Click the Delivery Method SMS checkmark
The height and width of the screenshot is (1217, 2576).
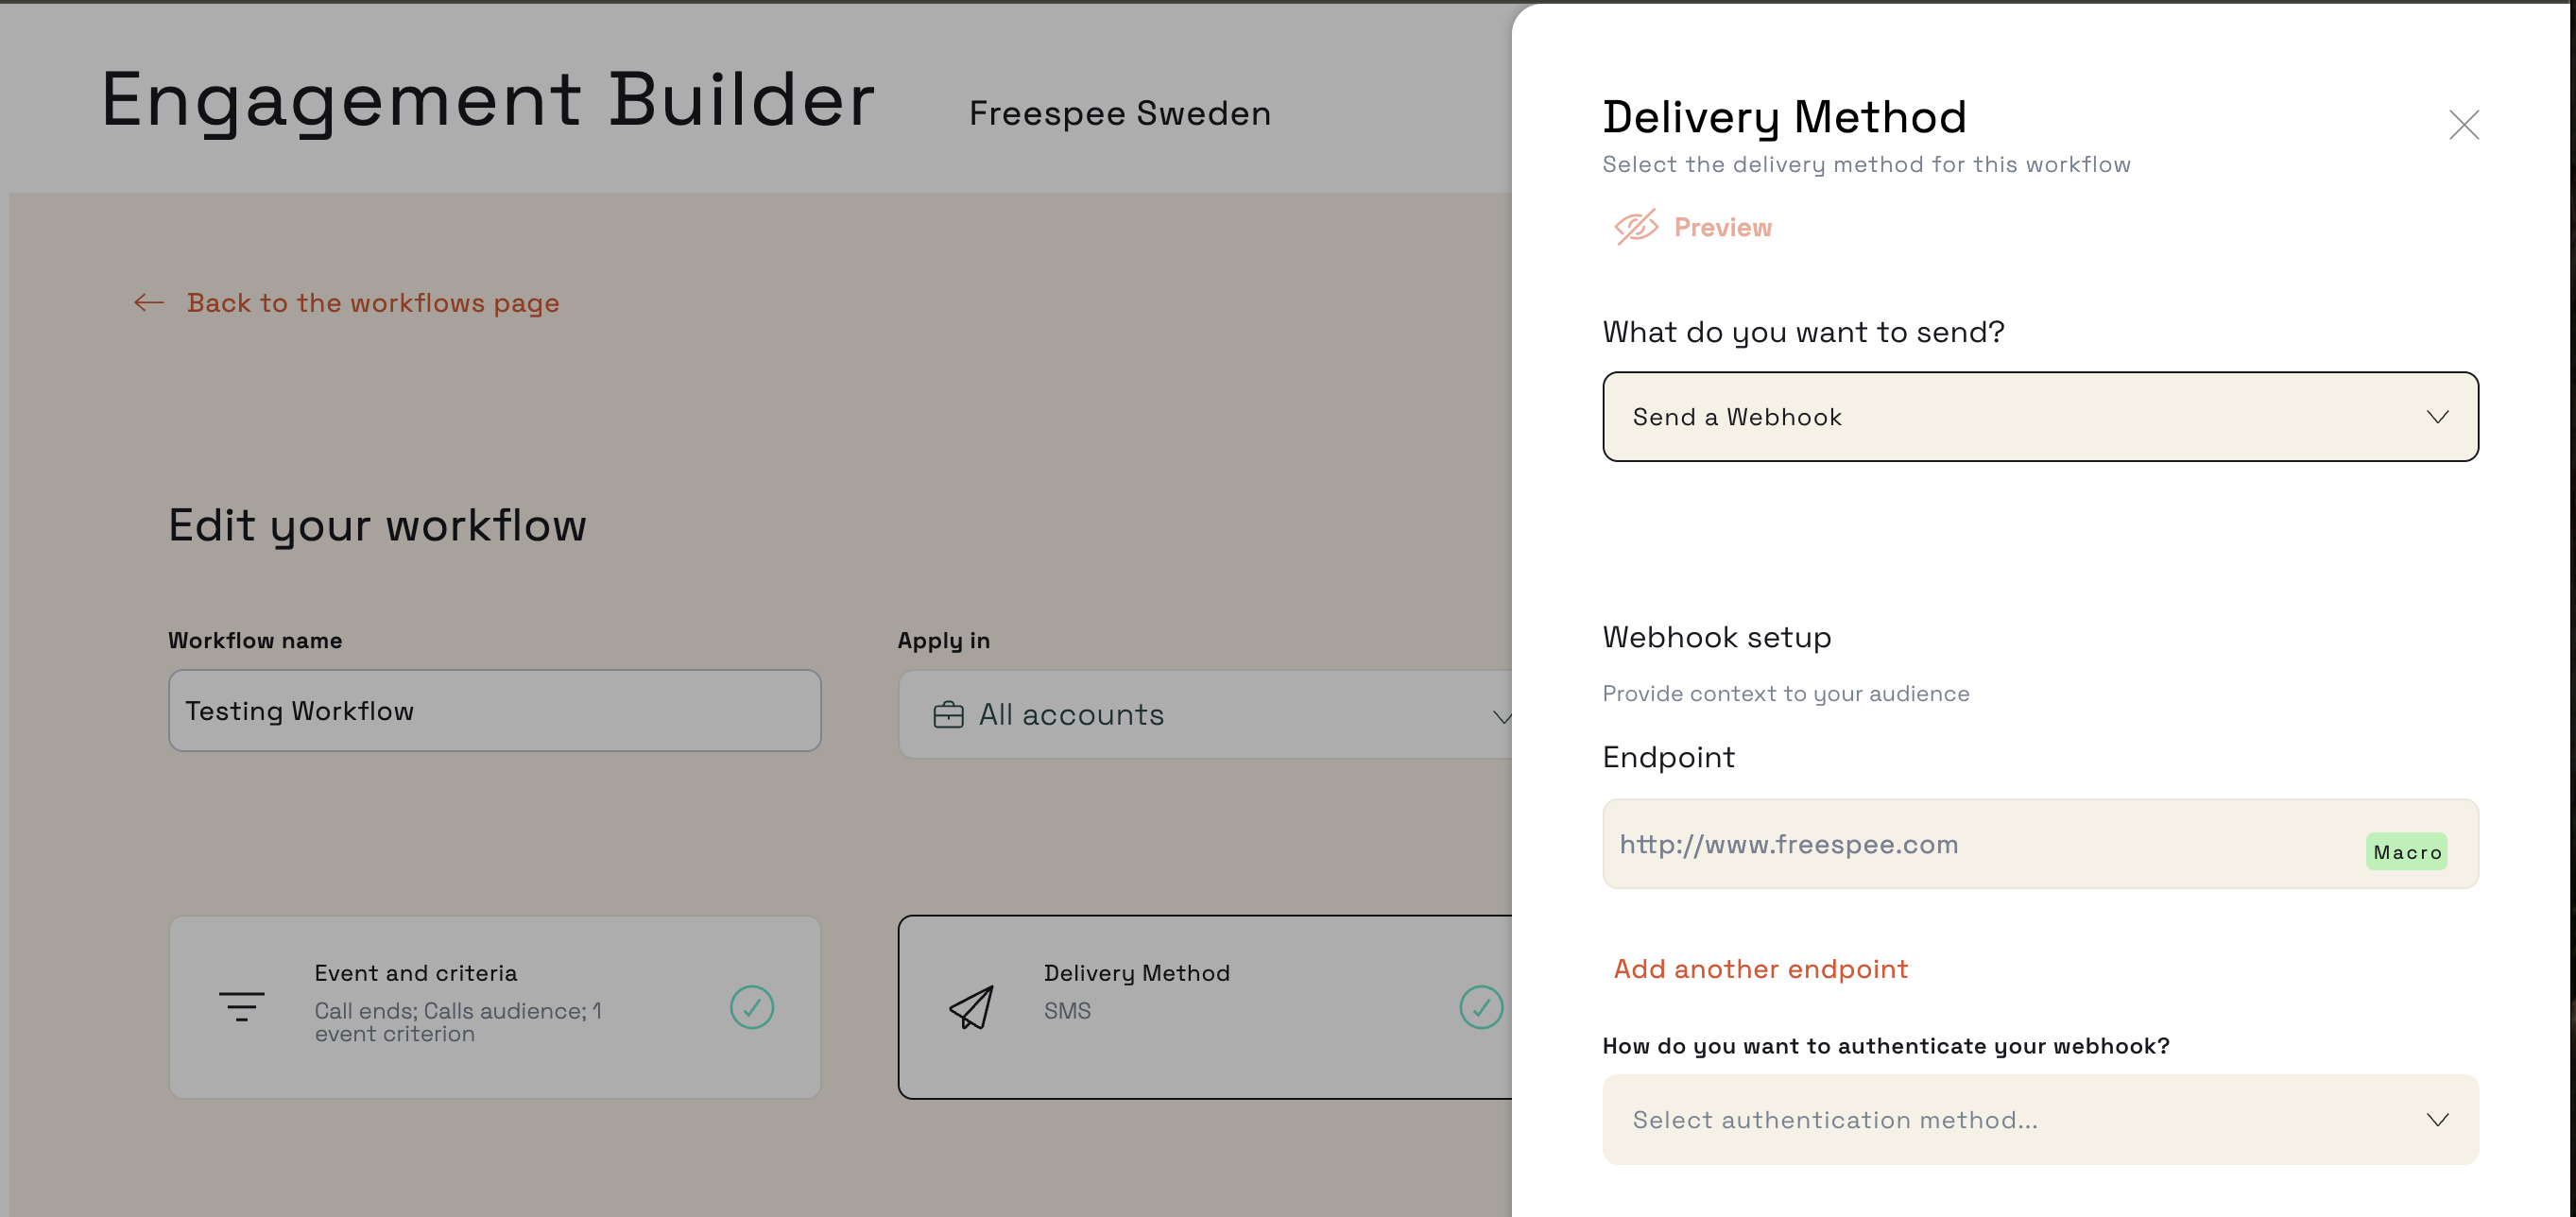pyautogui.click(x=1481, y=1007)
